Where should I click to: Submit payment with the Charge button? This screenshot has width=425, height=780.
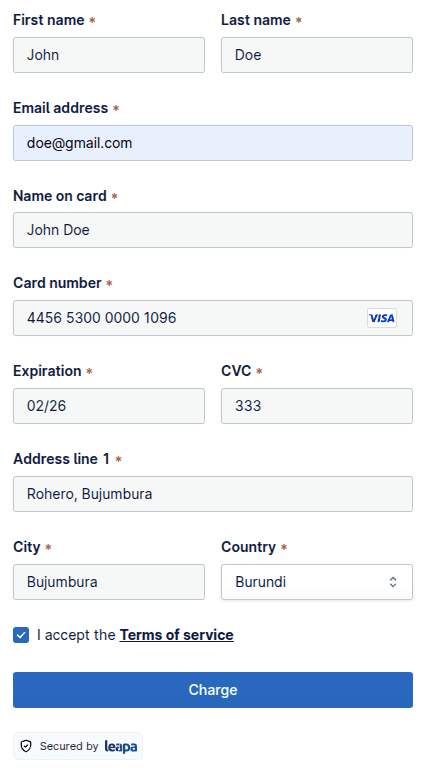pyautogui.click(x=213, y=690)
